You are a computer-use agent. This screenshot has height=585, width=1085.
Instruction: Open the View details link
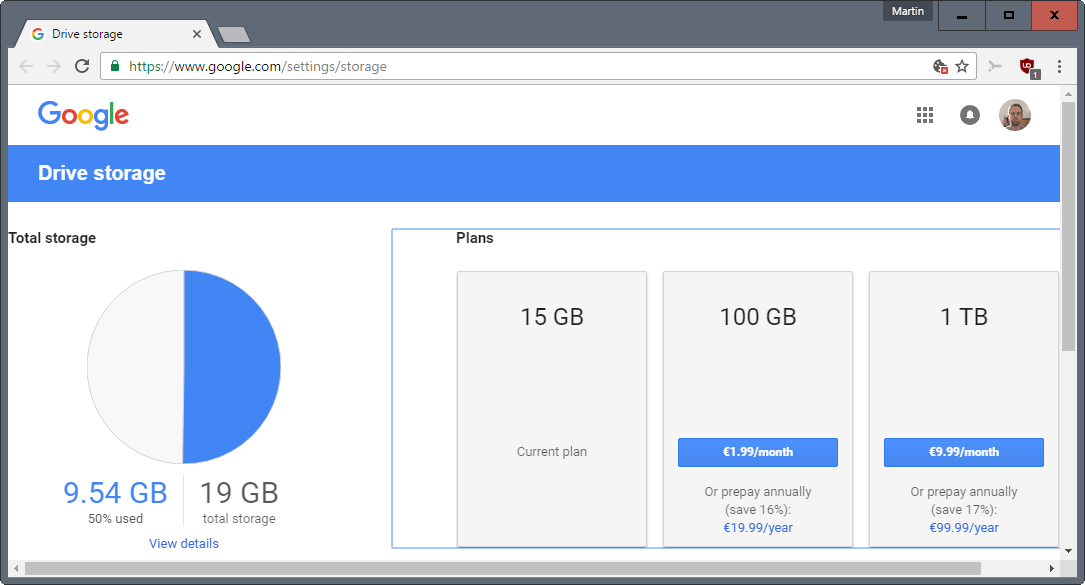[x=183, y=543]
